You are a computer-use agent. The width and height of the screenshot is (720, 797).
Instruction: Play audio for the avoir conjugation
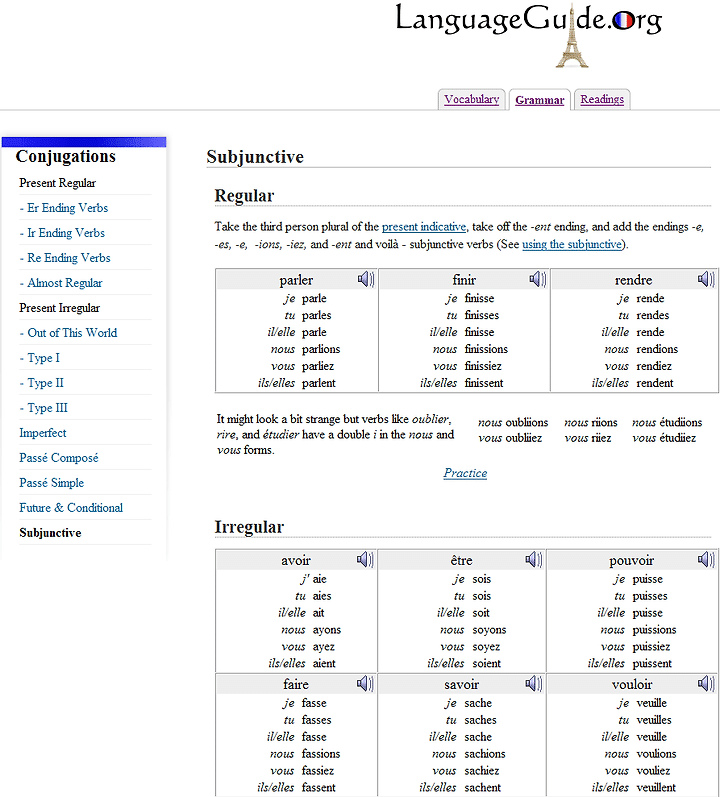tap(365, 560)
